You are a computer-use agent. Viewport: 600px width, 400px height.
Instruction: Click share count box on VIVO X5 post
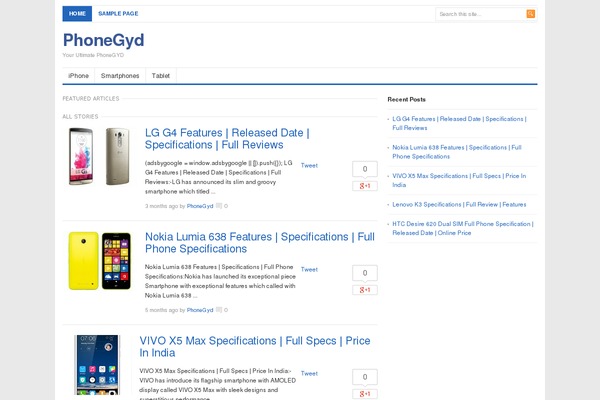point(365,377)
